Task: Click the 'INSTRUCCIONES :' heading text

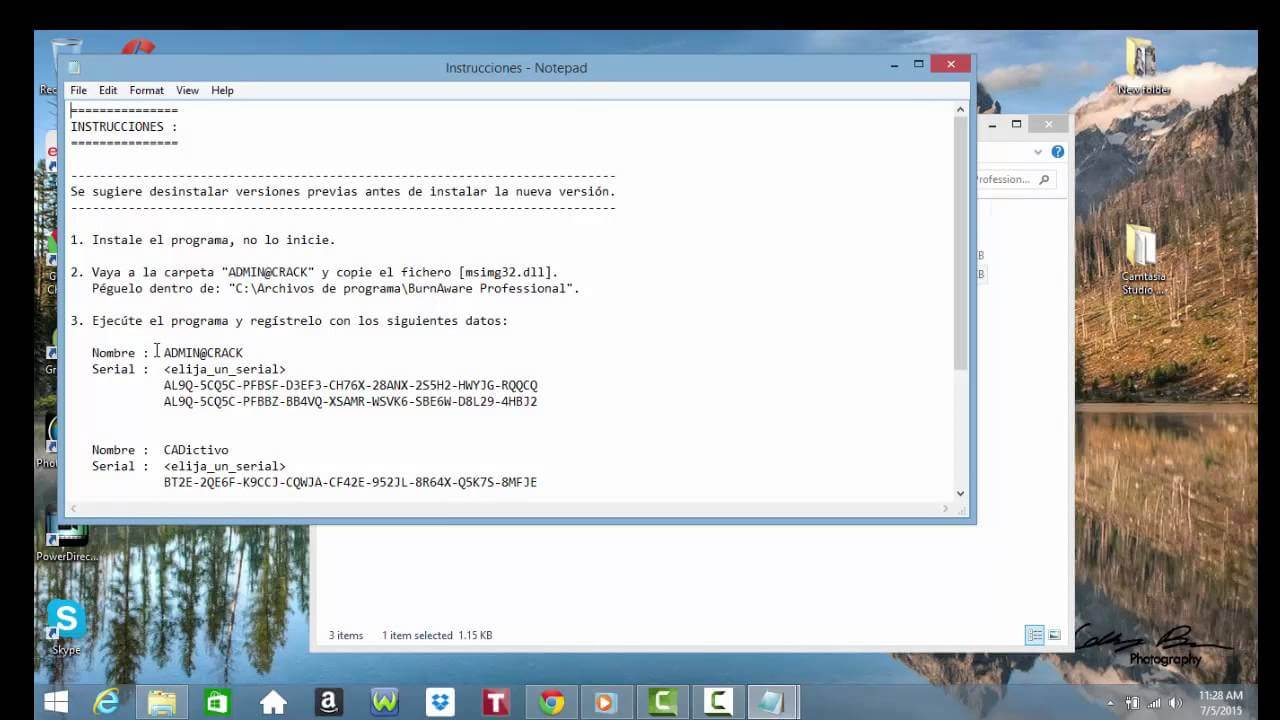Action: point(124,127)
